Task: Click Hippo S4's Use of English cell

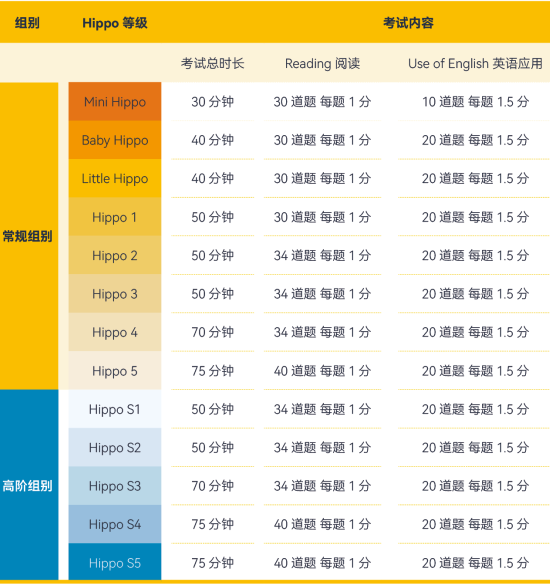Action: click(x=476, y=524)
